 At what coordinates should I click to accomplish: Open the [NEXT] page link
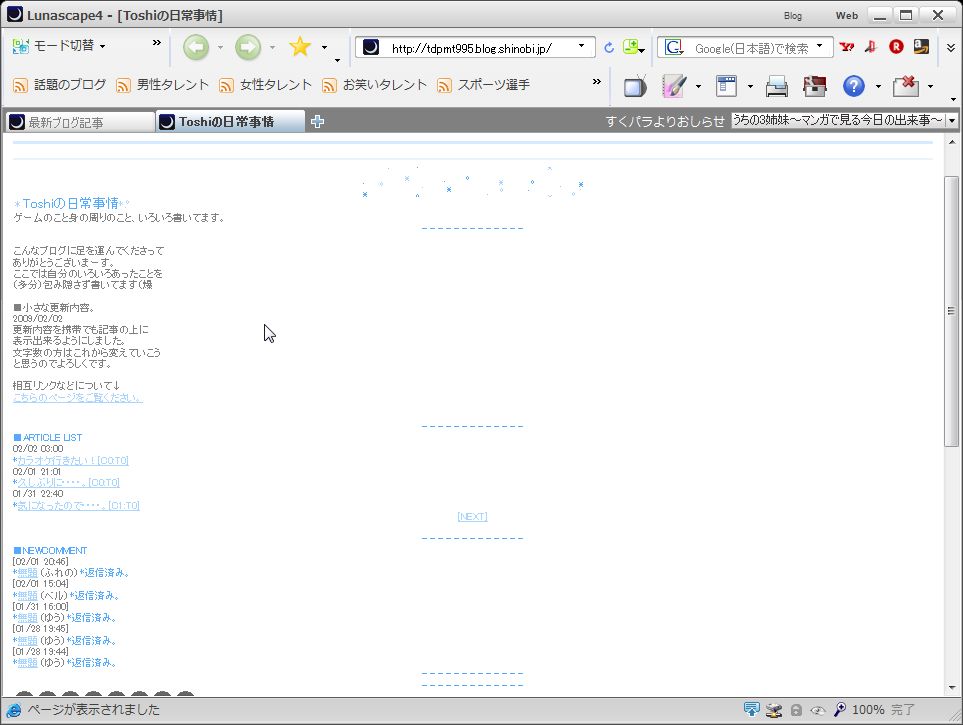pyautogui.click(x=472, y=517)
